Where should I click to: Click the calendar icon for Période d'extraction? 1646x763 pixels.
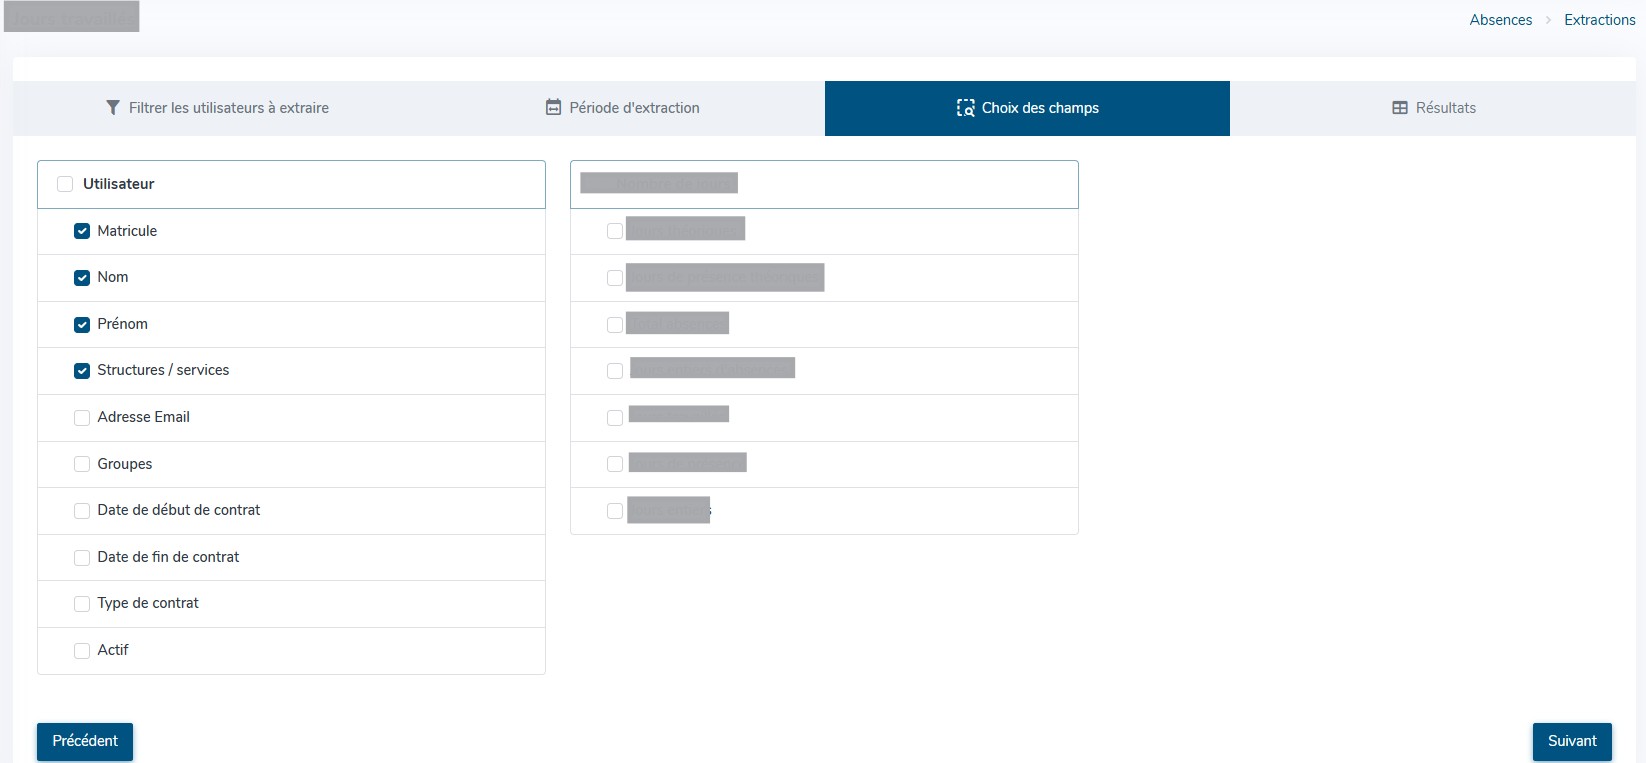(553, 108)
